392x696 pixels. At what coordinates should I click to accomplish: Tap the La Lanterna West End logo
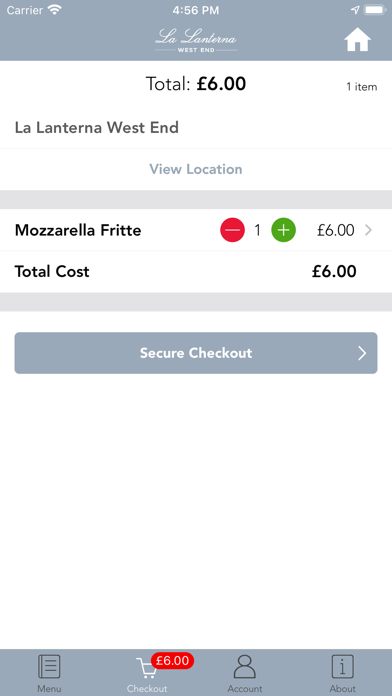coord(196,41)
